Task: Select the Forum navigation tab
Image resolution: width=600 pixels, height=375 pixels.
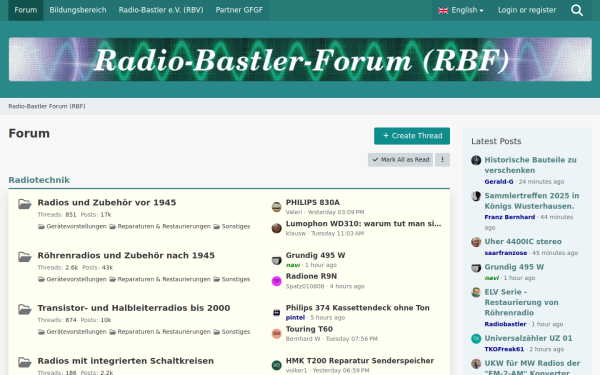Action: [x=26, y=10]
